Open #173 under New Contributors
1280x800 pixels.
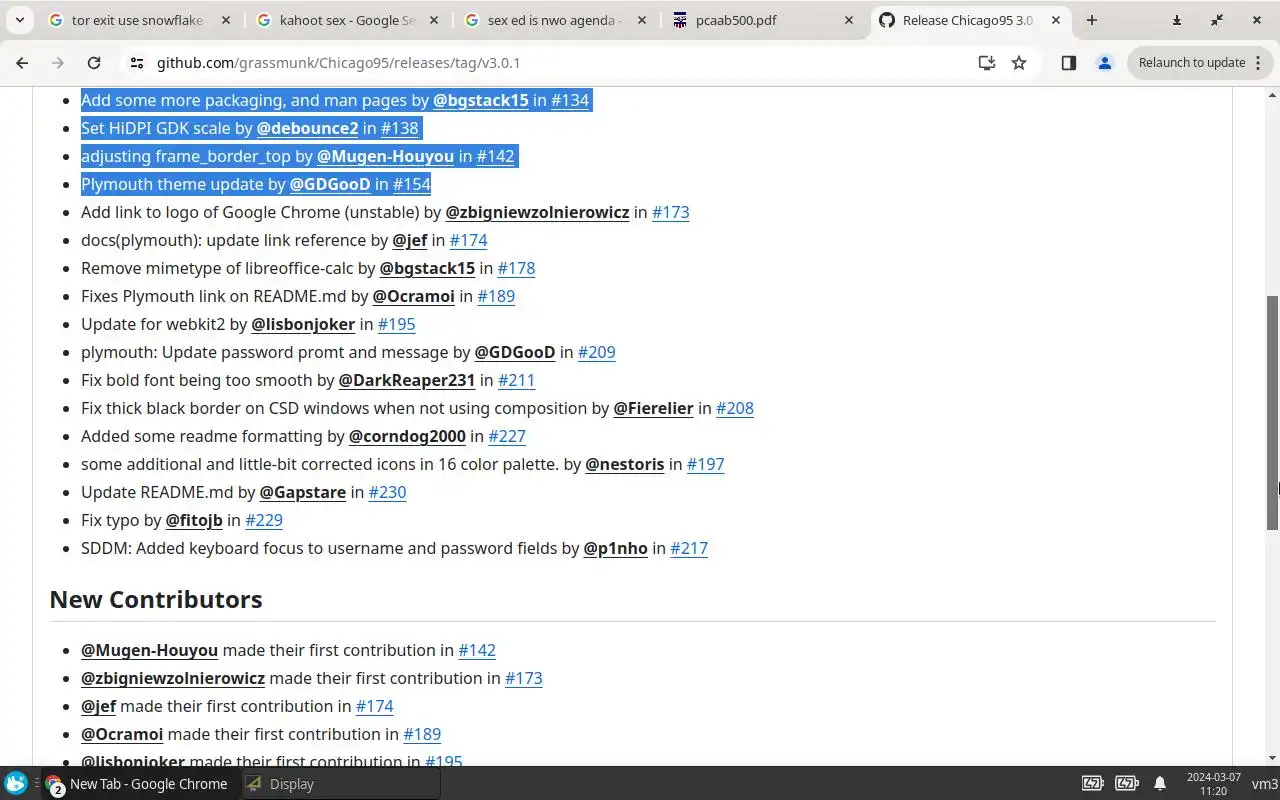click(524, 678)
